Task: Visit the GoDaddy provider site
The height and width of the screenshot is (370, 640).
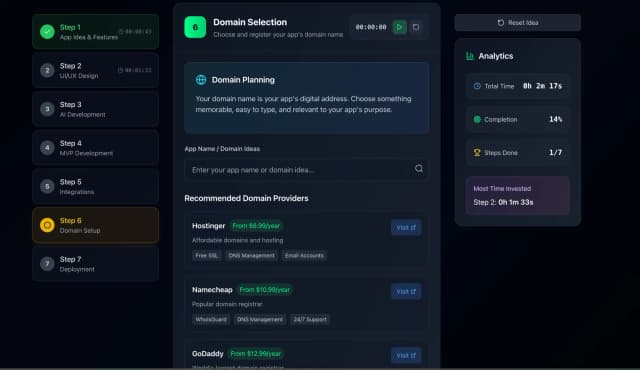Action: pos(406,355)
